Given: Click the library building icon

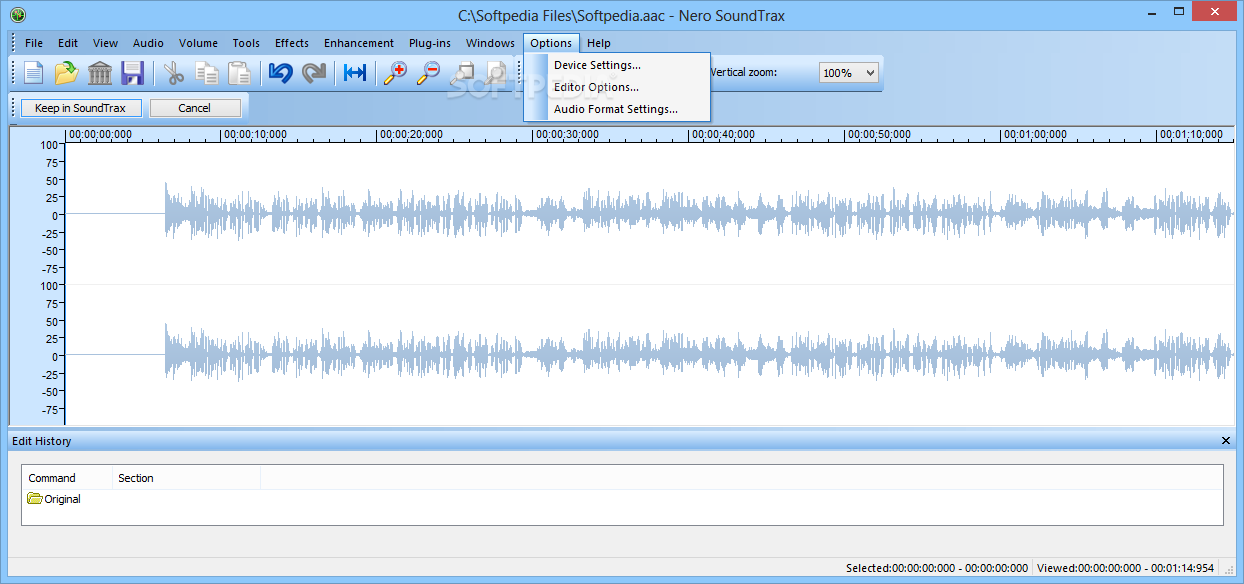Looking at the screenshot, I should coord(100,73).
